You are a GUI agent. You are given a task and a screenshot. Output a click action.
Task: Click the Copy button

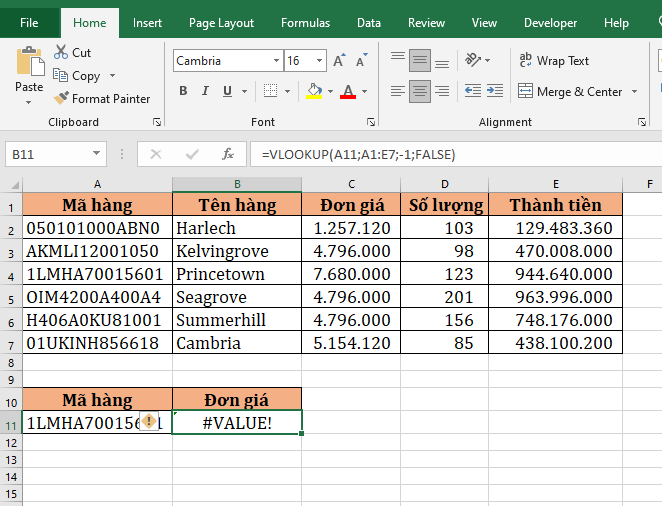(78, 76)
